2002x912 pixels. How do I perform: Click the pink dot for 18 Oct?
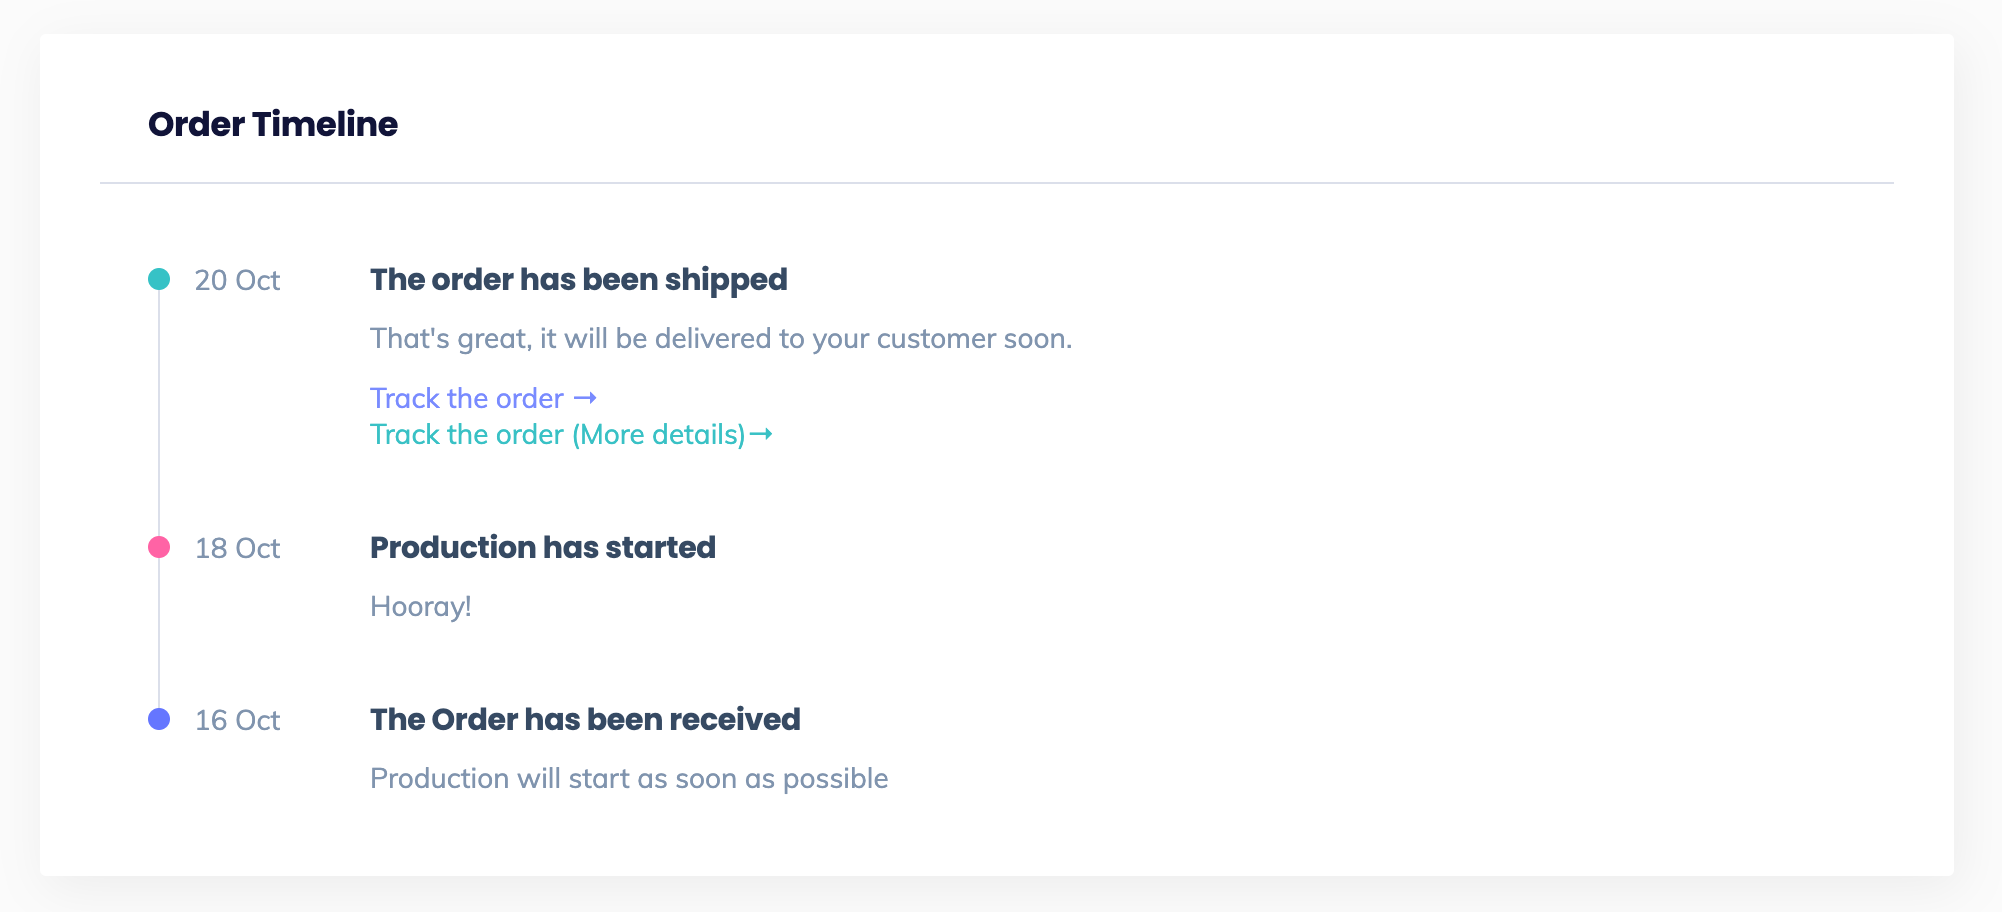[x=159, y=547]
